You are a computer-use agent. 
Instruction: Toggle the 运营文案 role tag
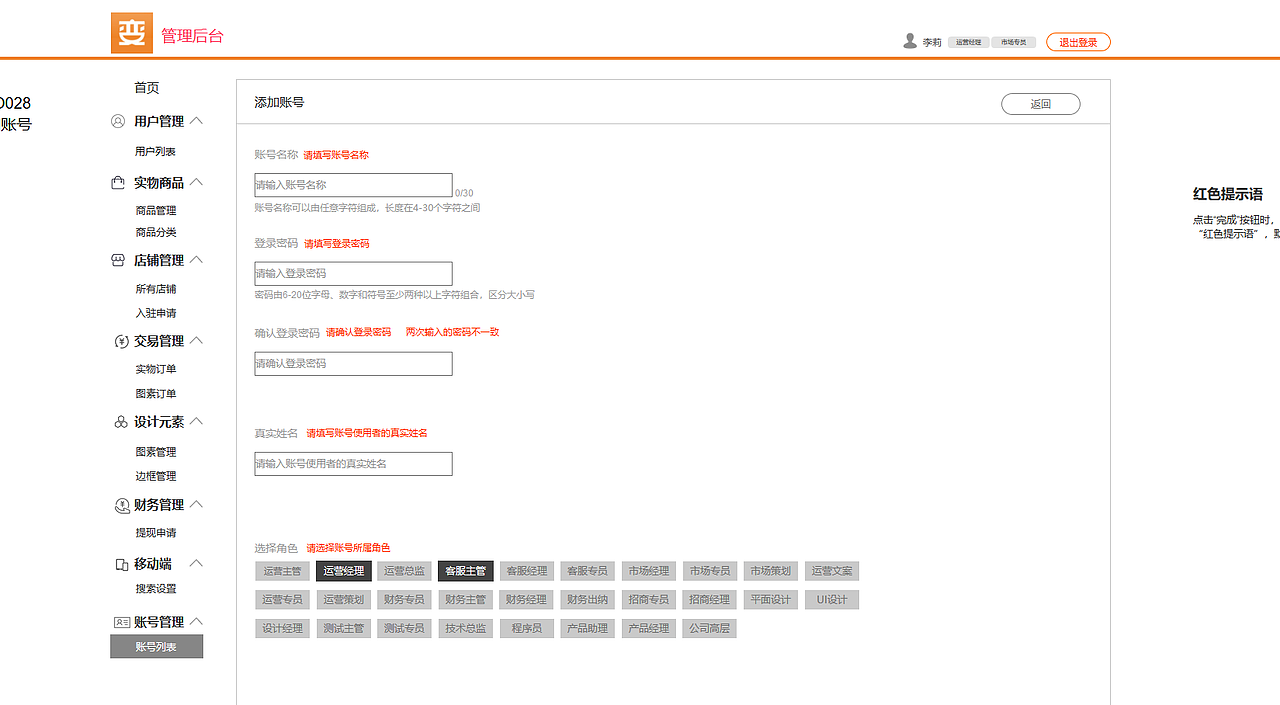point(832,571)
